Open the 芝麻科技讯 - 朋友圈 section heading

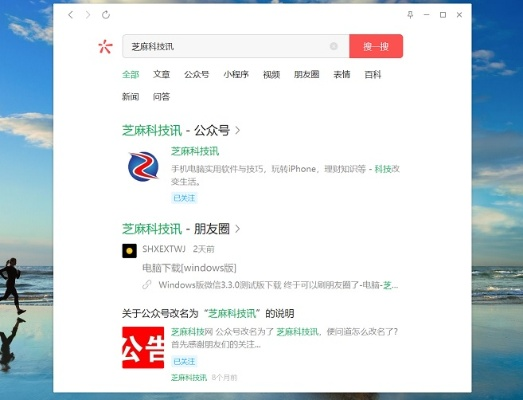click(x=176, y=229)
